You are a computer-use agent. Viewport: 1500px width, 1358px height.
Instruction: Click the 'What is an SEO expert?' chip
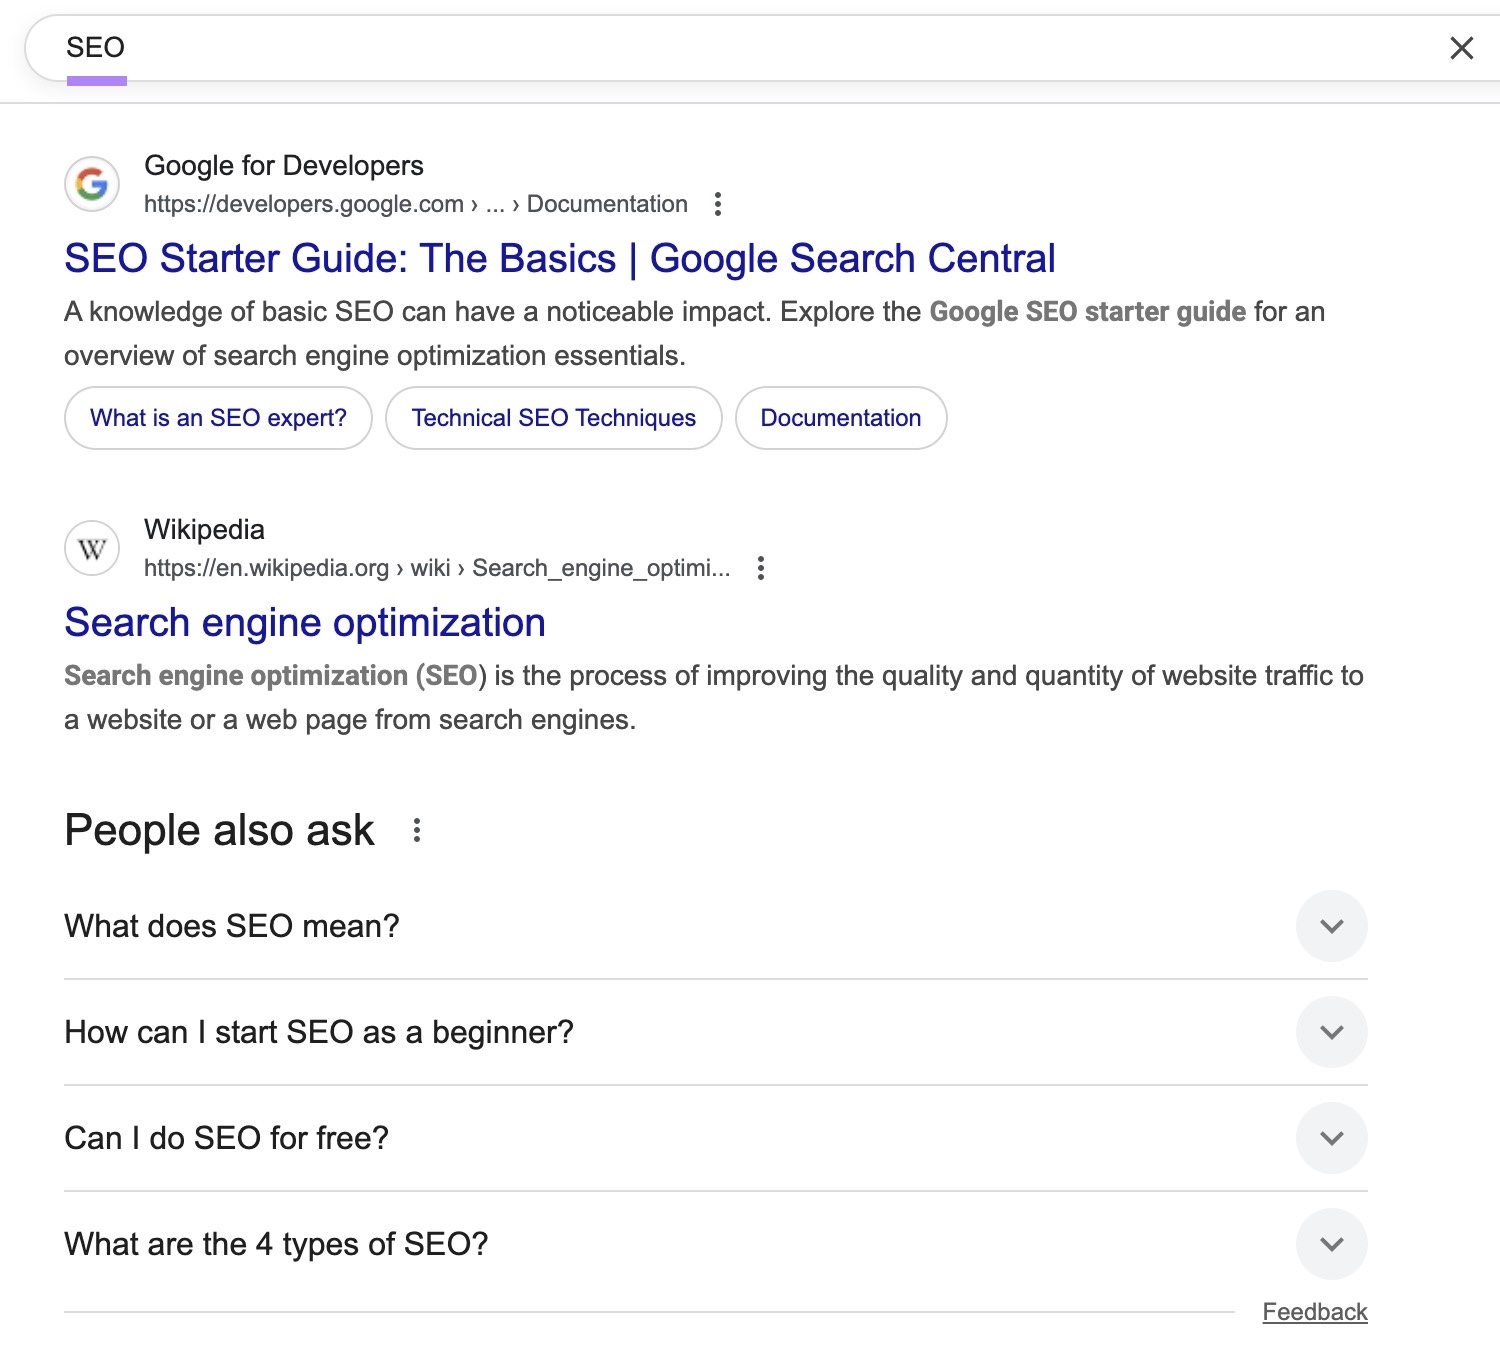tap(217, 417)
